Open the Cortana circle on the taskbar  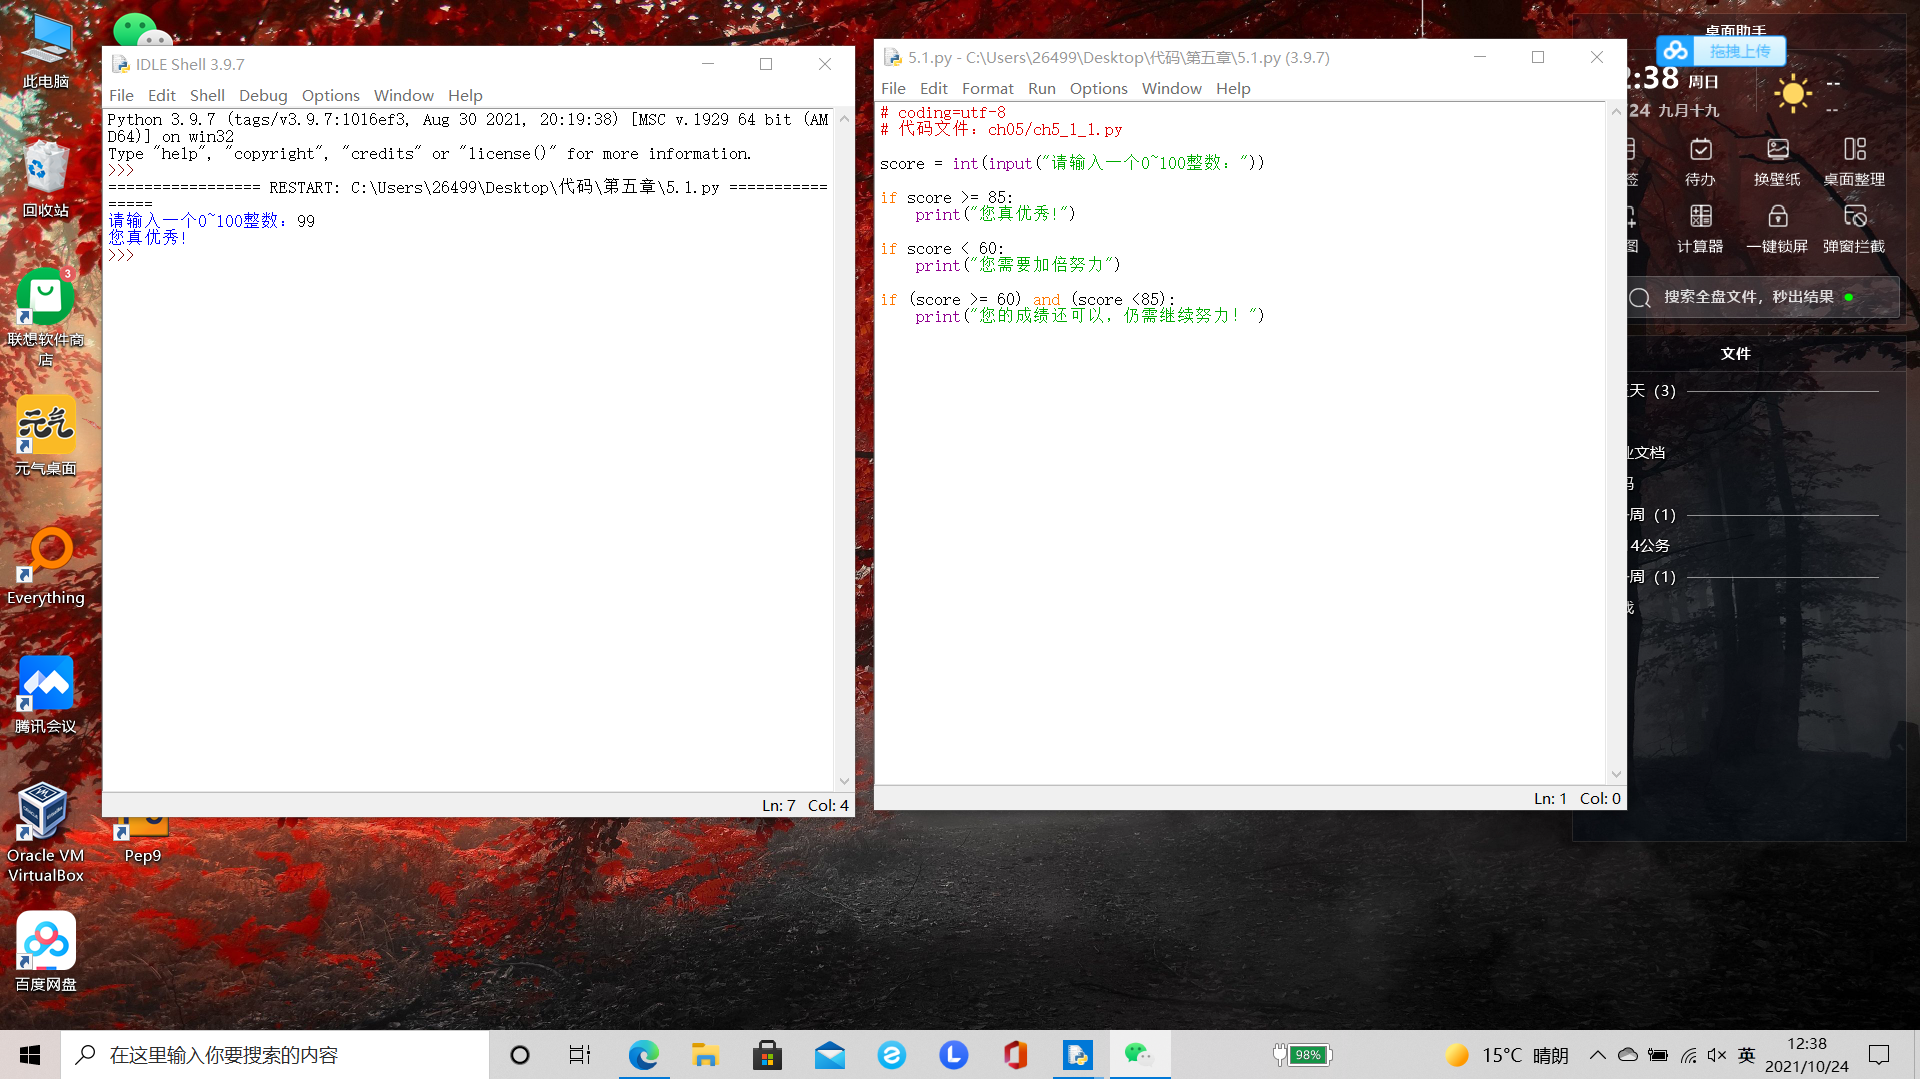[x=519, y=1055]
